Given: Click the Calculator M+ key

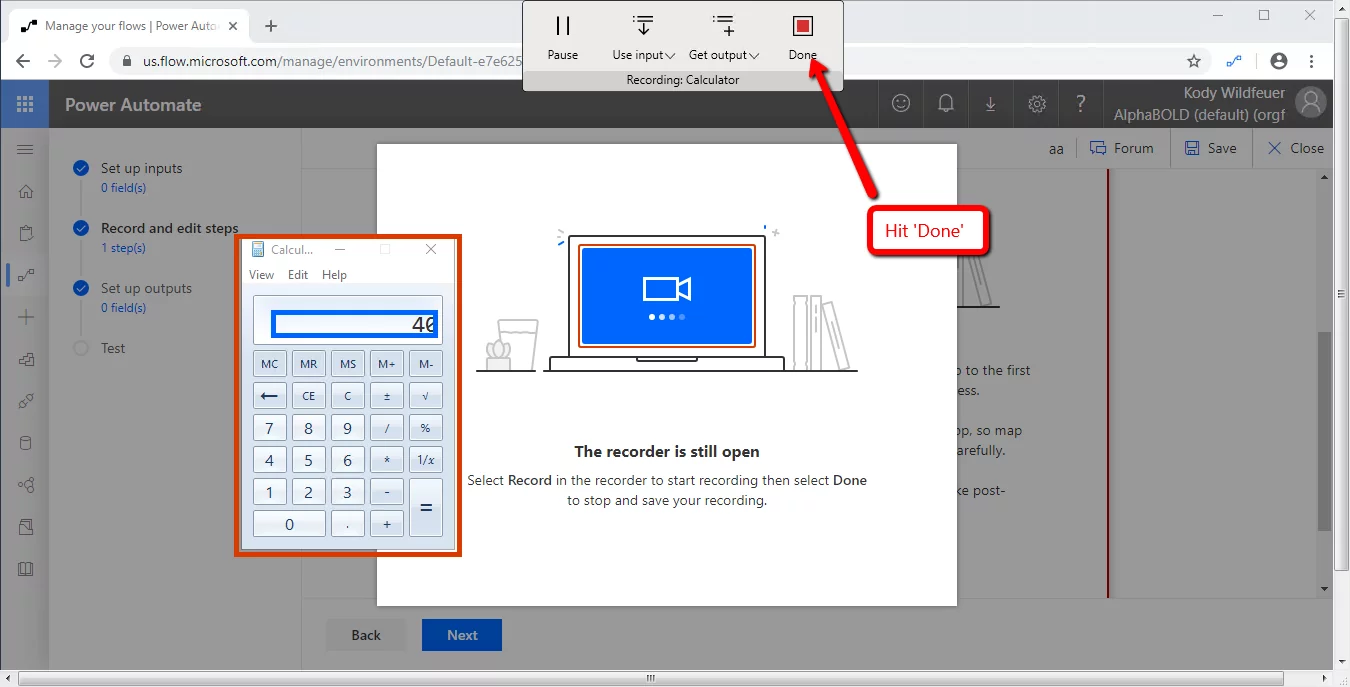Looking at the screenshot, I should pos(387,364).
